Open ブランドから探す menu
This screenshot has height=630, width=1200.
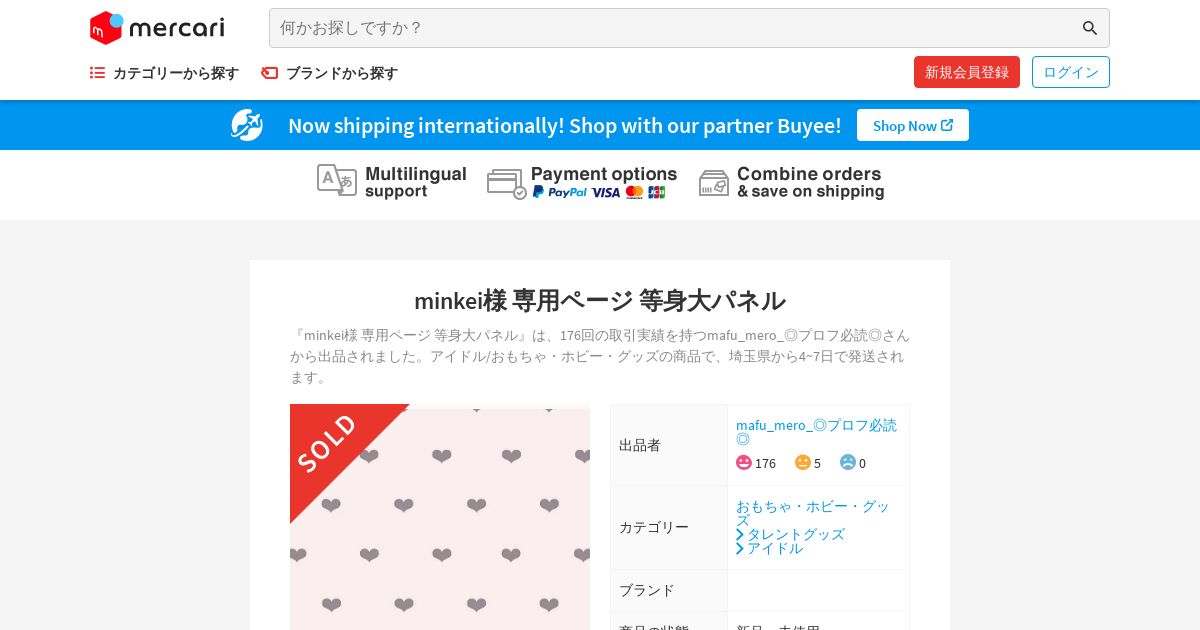pos(341,73)
